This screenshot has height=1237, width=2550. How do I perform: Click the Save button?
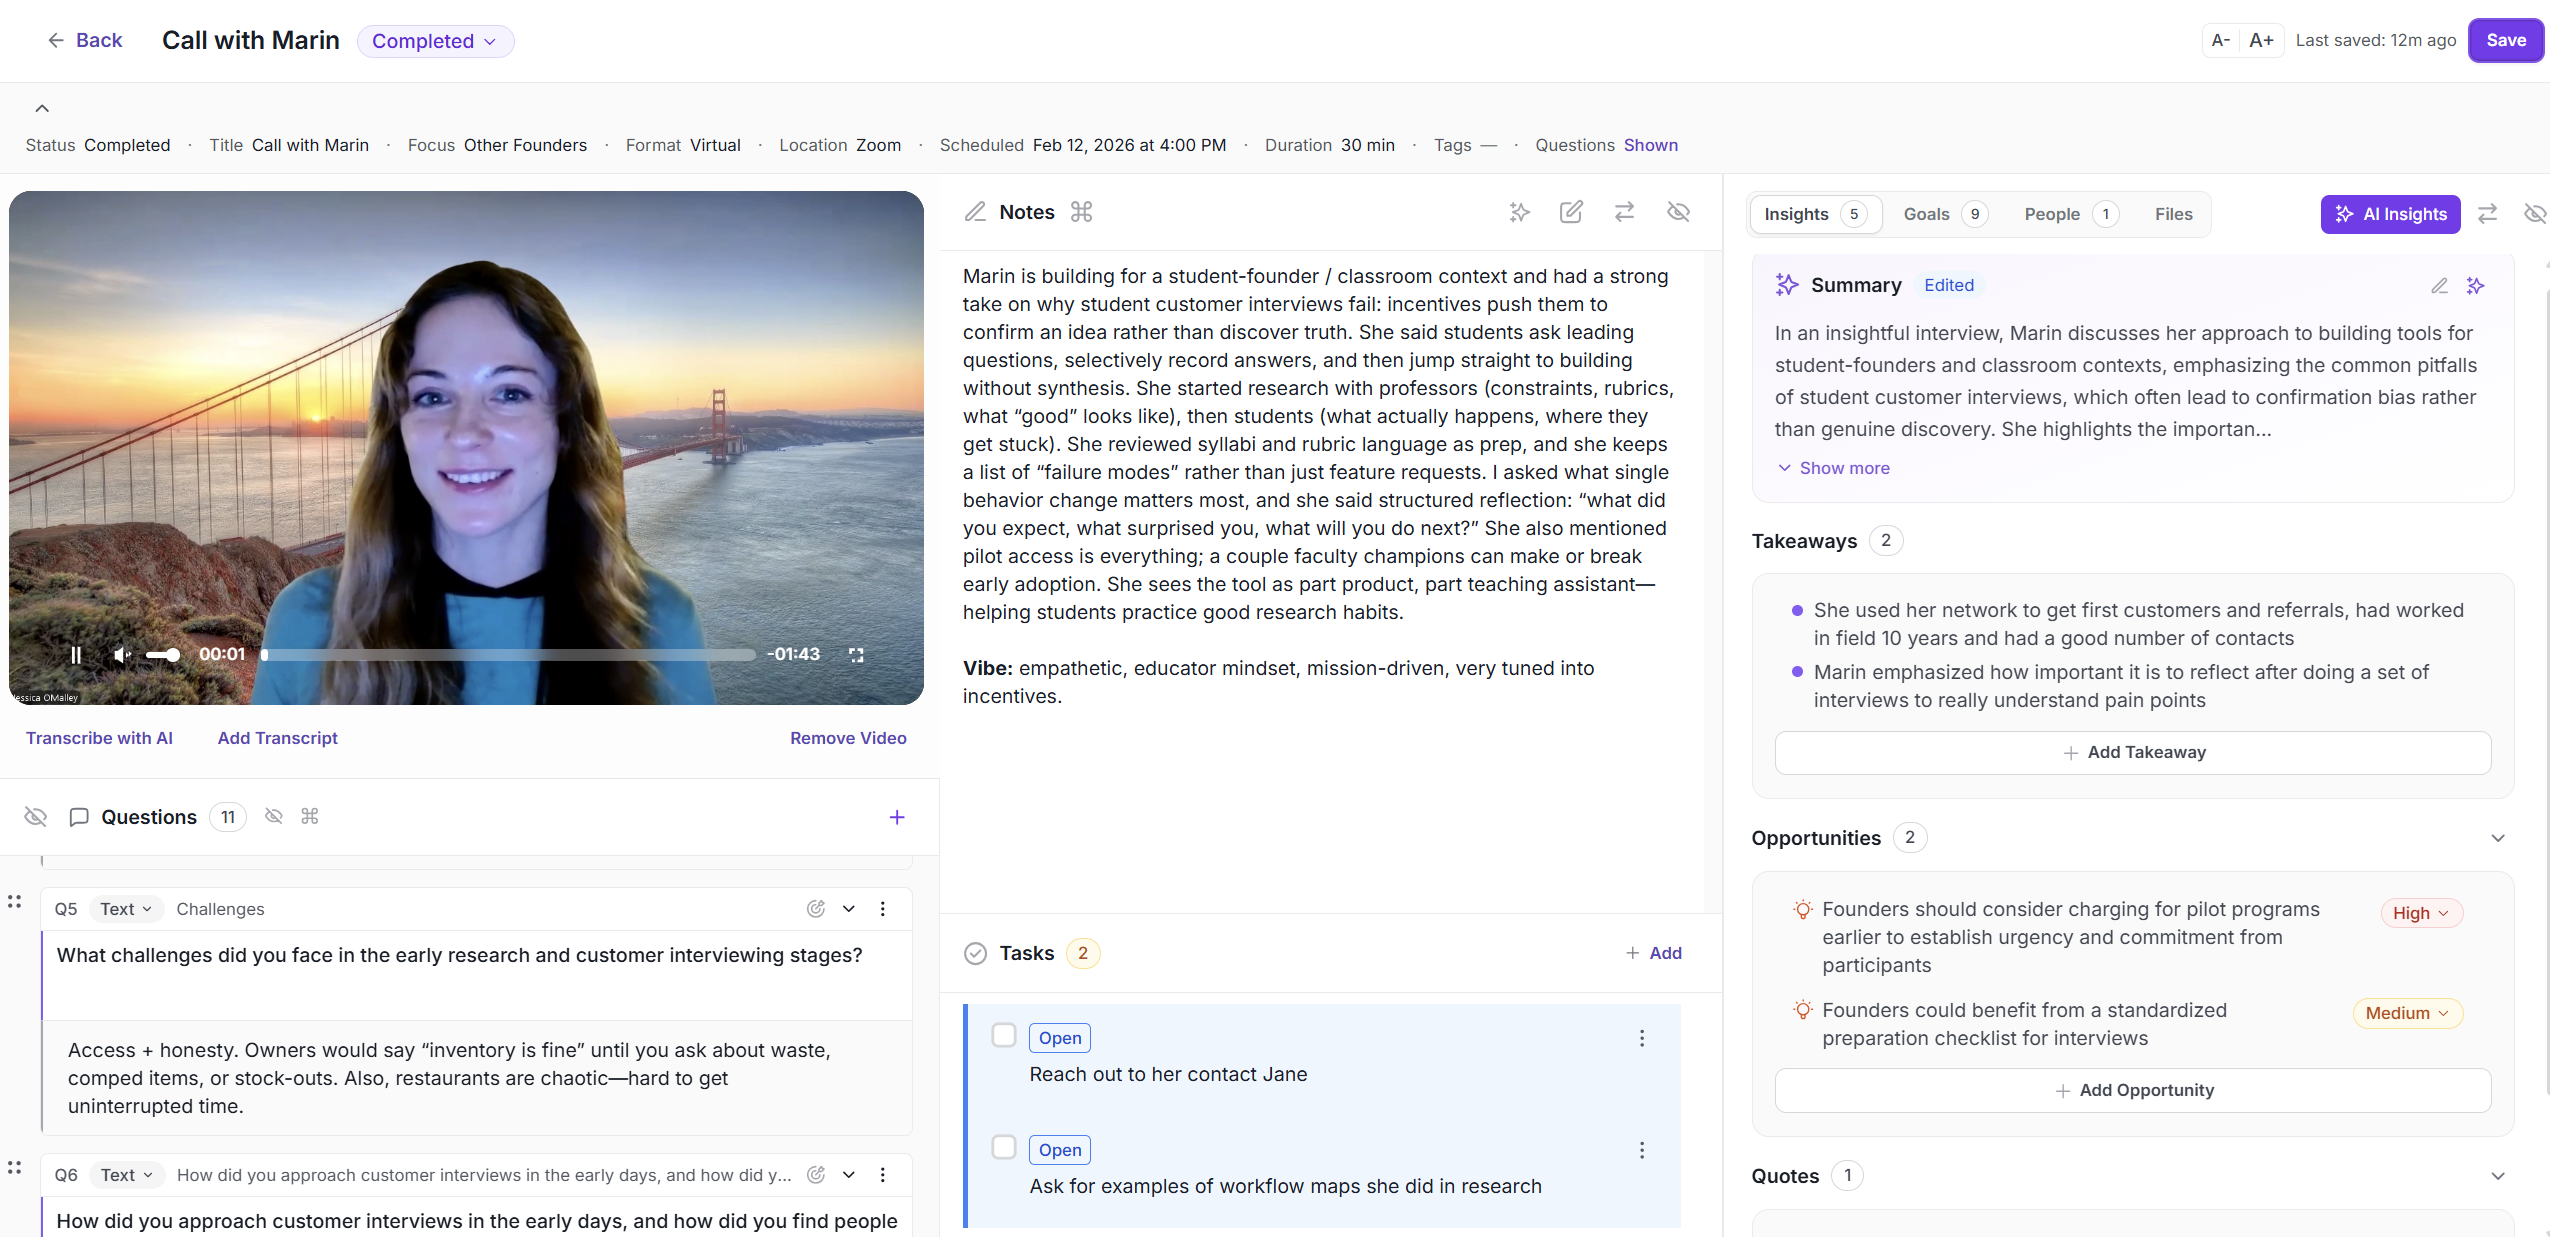pos(2505,40)
